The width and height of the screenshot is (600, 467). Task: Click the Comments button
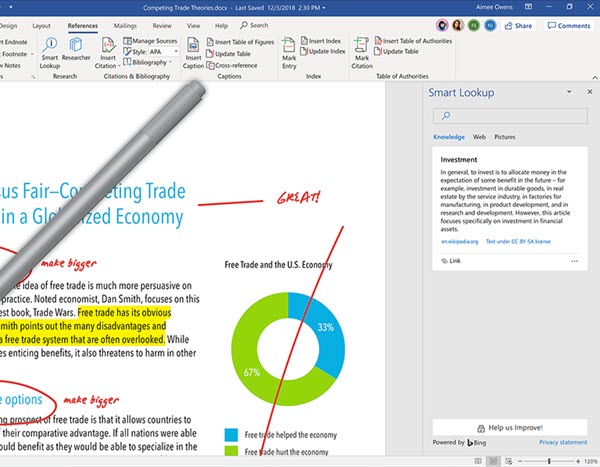coord(569,26)
